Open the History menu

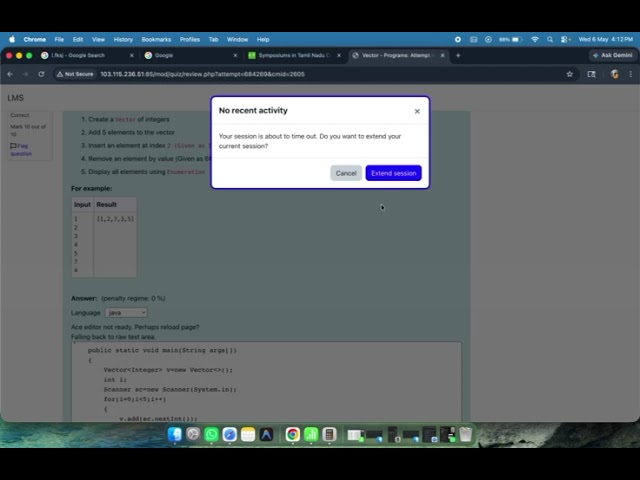(123, 40)
